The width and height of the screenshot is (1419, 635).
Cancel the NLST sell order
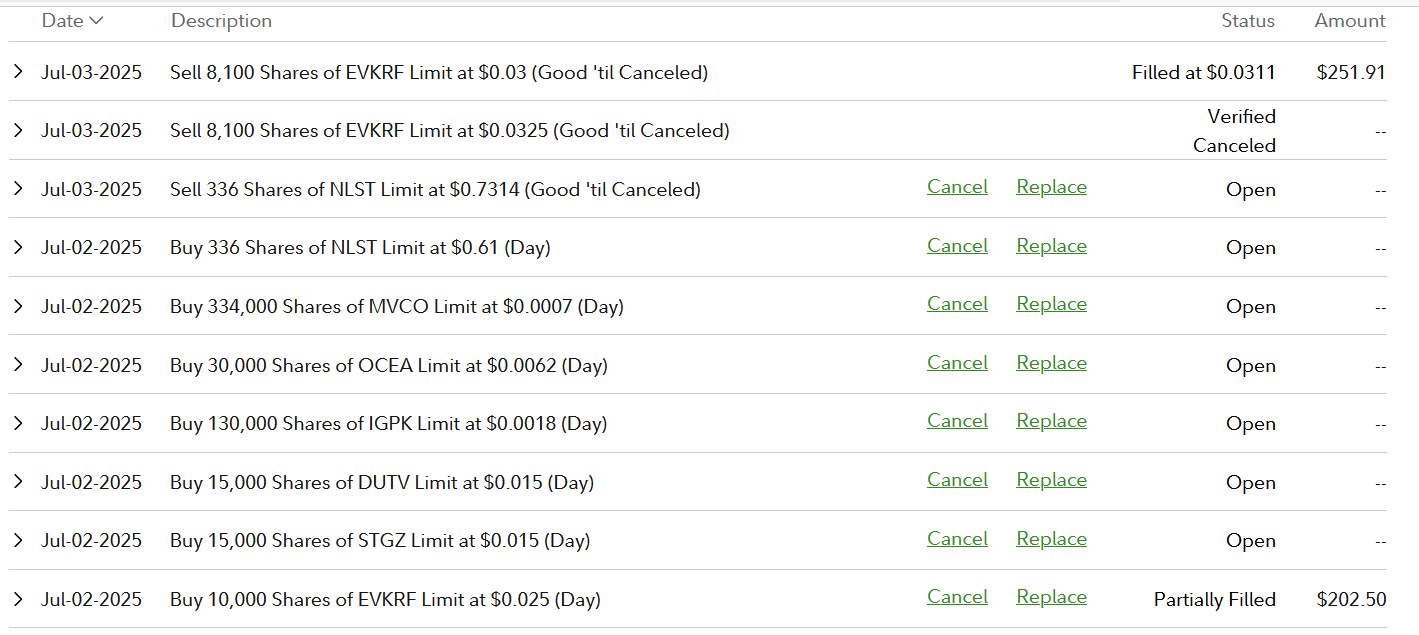coord(957,187)
